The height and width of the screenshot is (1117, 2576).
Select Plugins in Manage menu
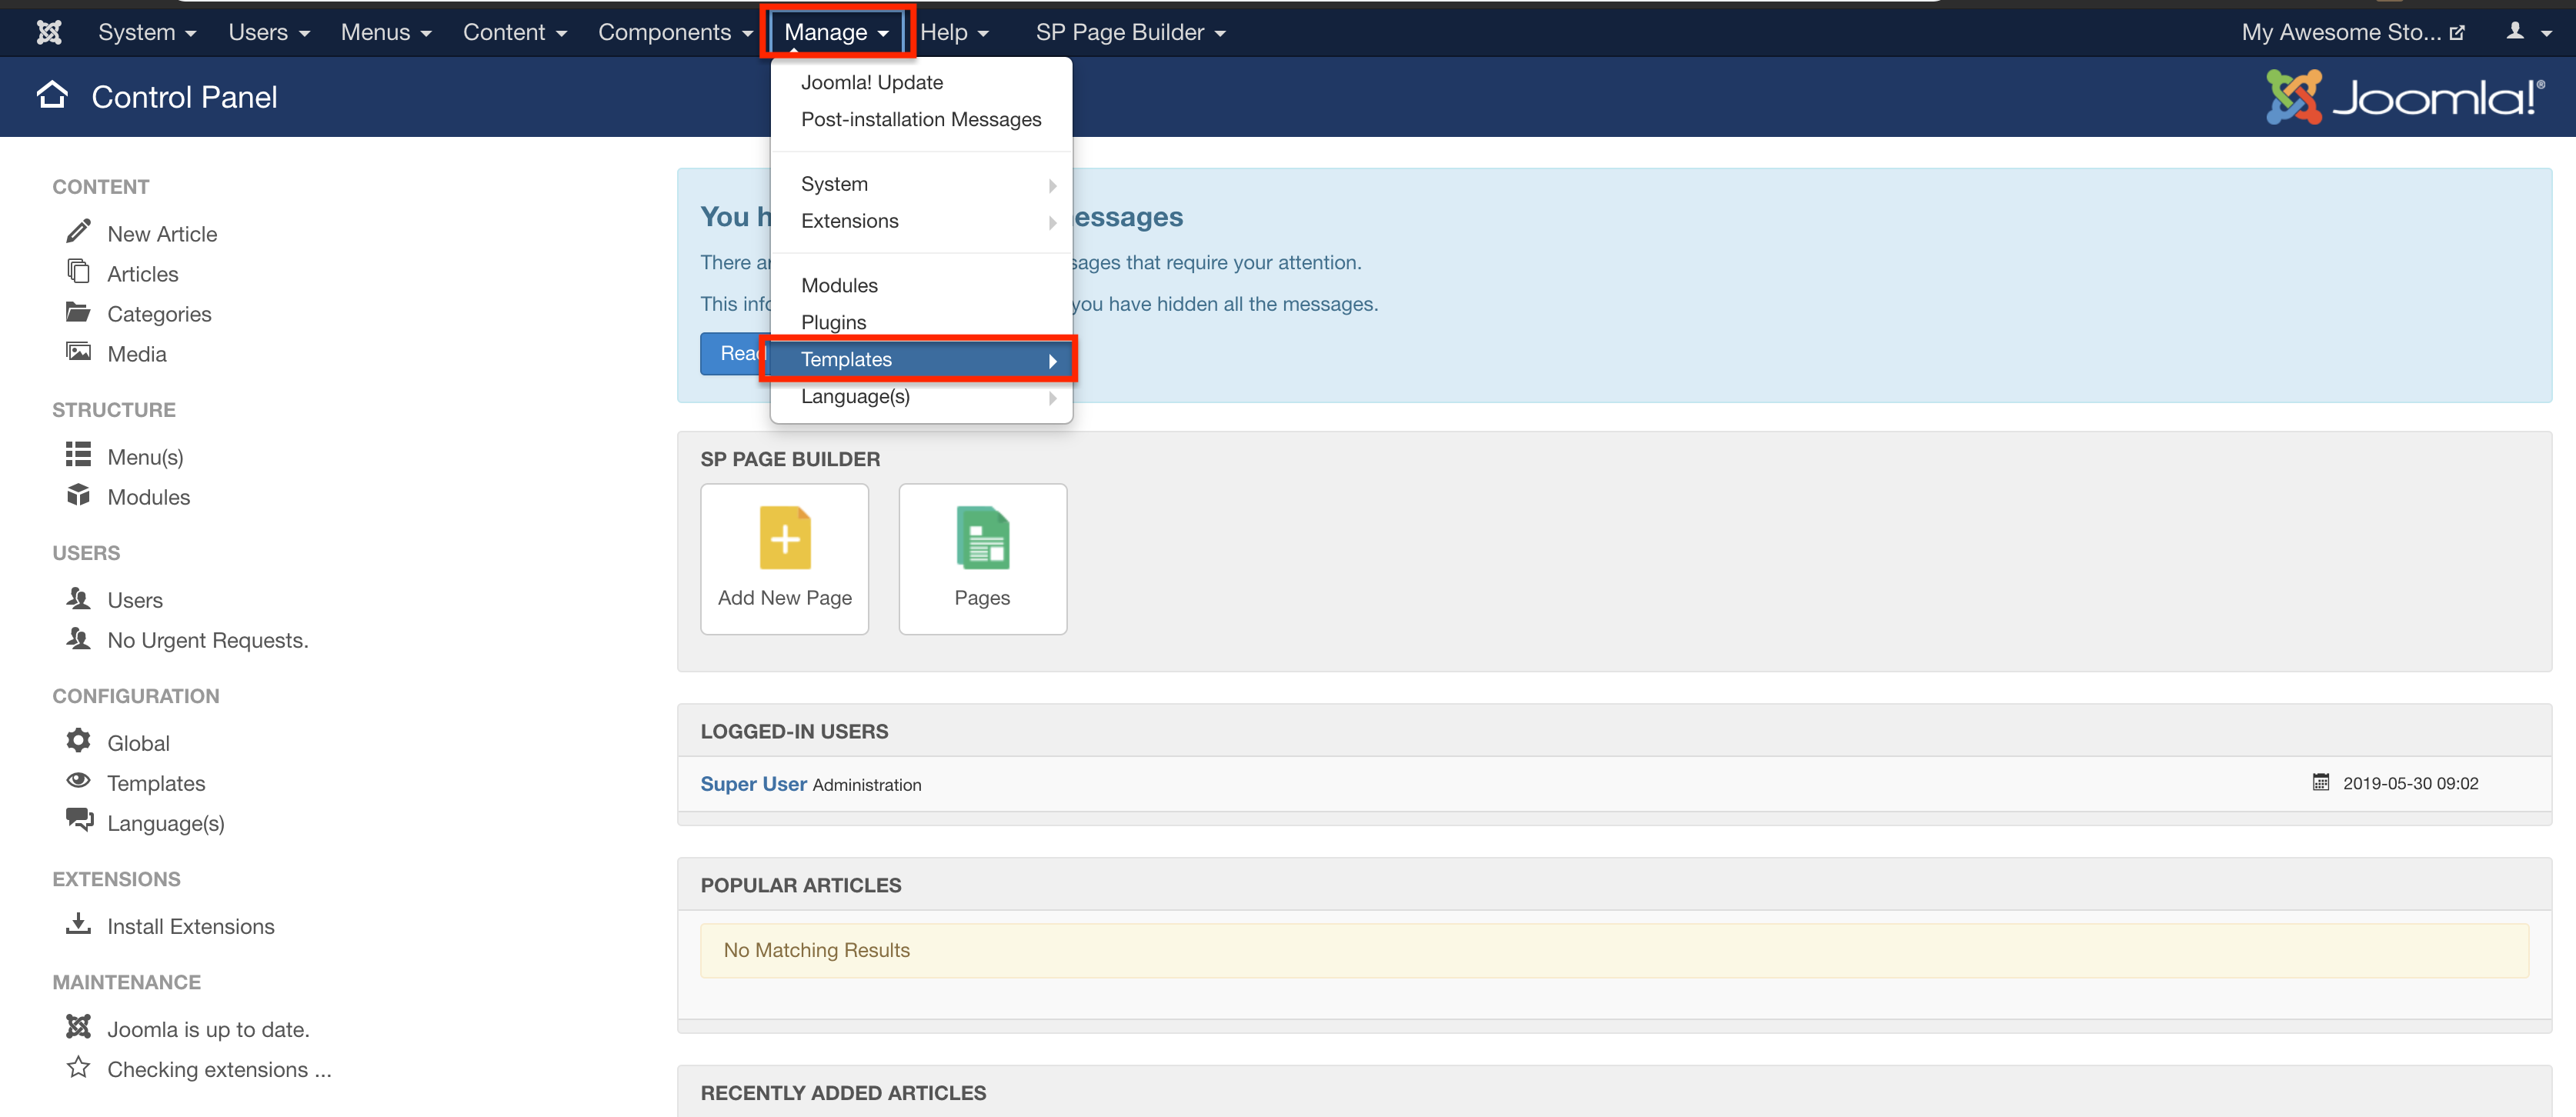[x=921, y=322]
